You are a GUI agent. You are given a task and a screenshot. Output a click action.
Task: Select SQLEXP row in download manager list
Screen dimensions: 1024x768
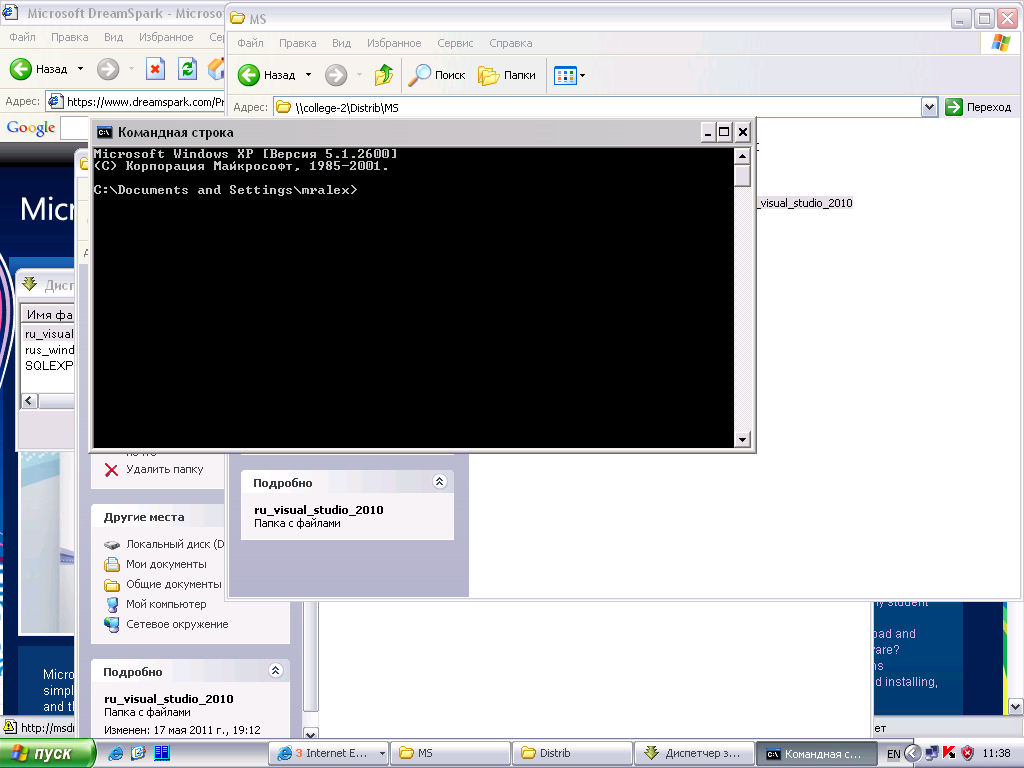[49, 366]
